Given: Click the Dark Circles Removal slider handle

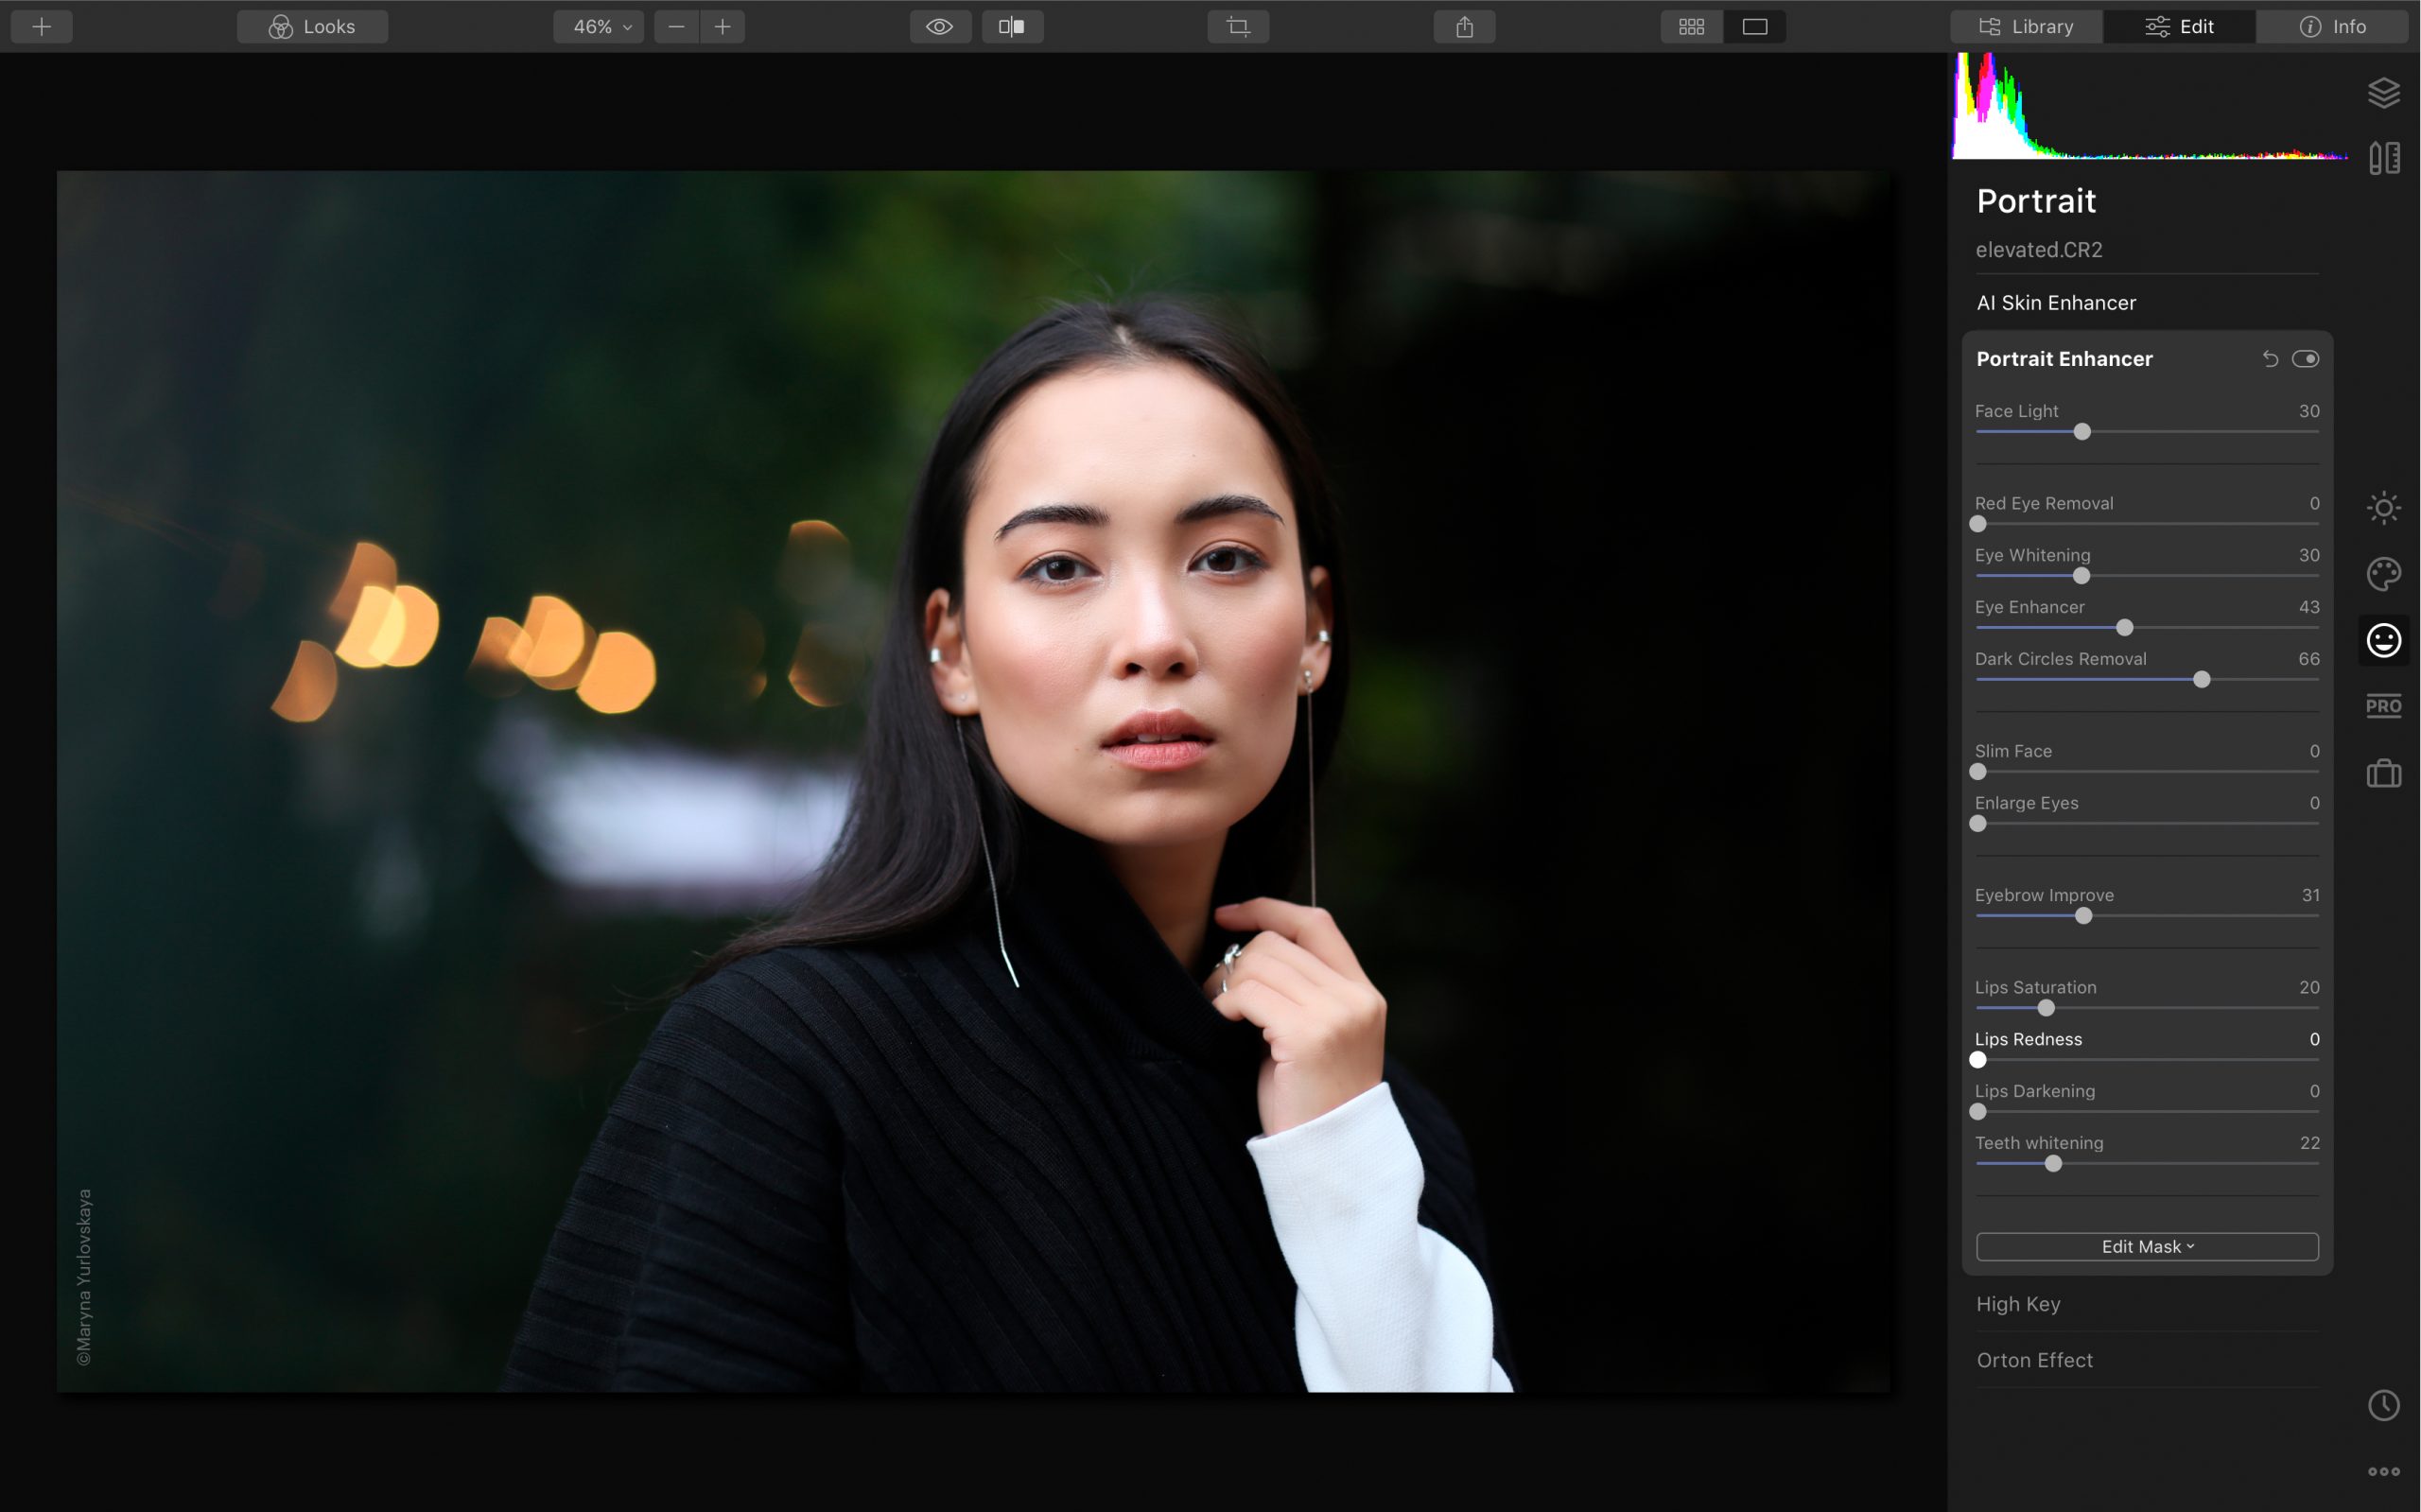Looking at the screenshot, I should (x=2201, y=679).
